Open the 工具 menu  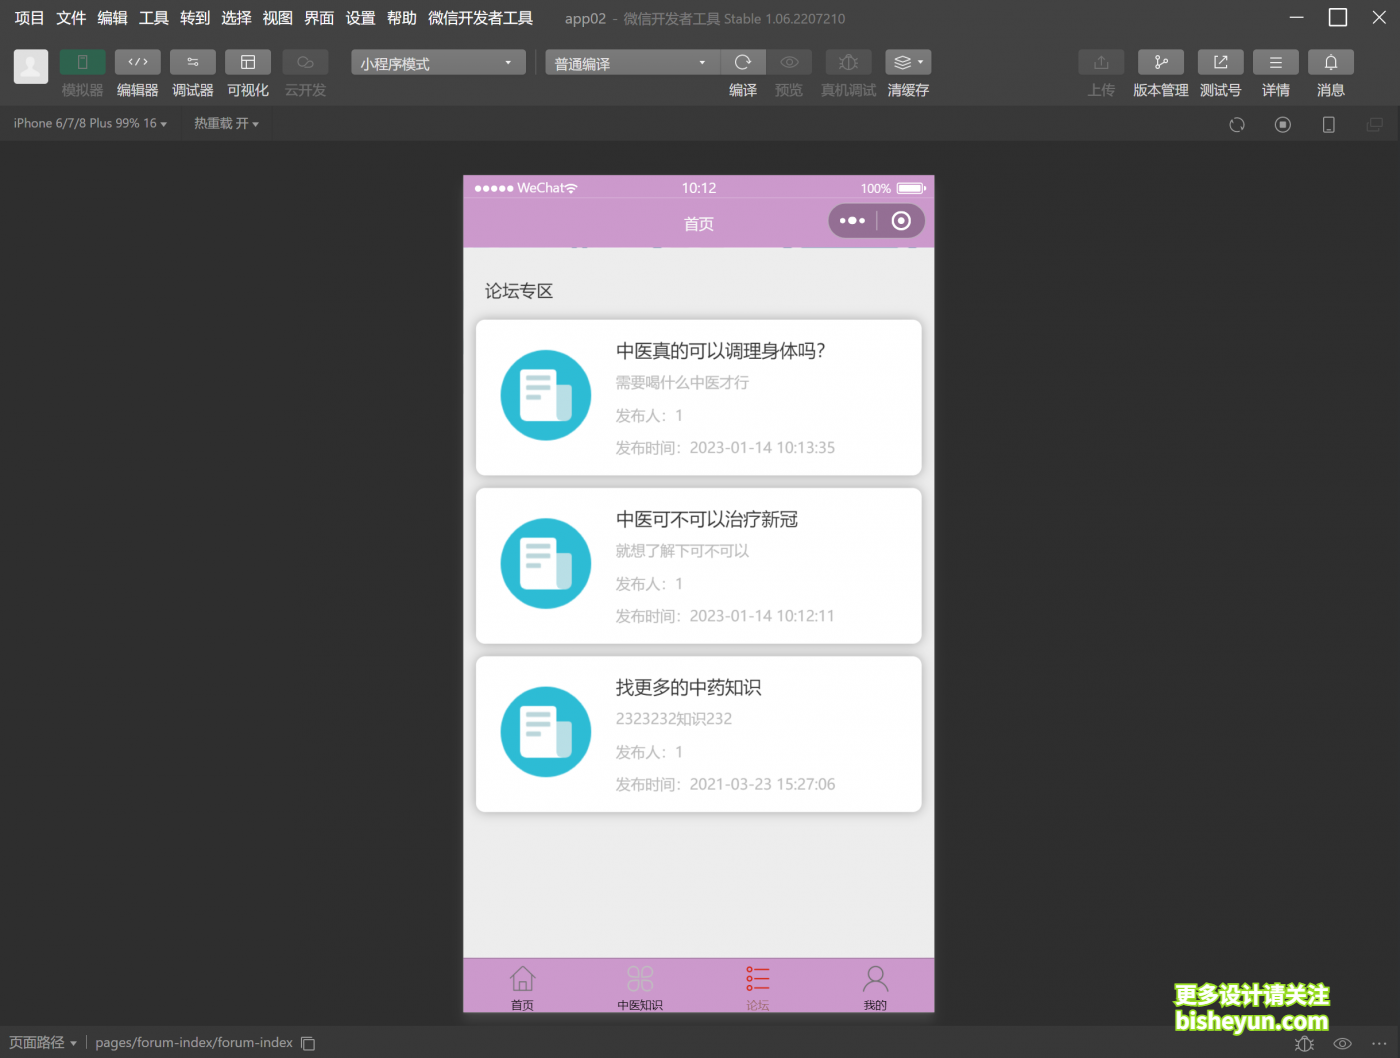[154, 18]
